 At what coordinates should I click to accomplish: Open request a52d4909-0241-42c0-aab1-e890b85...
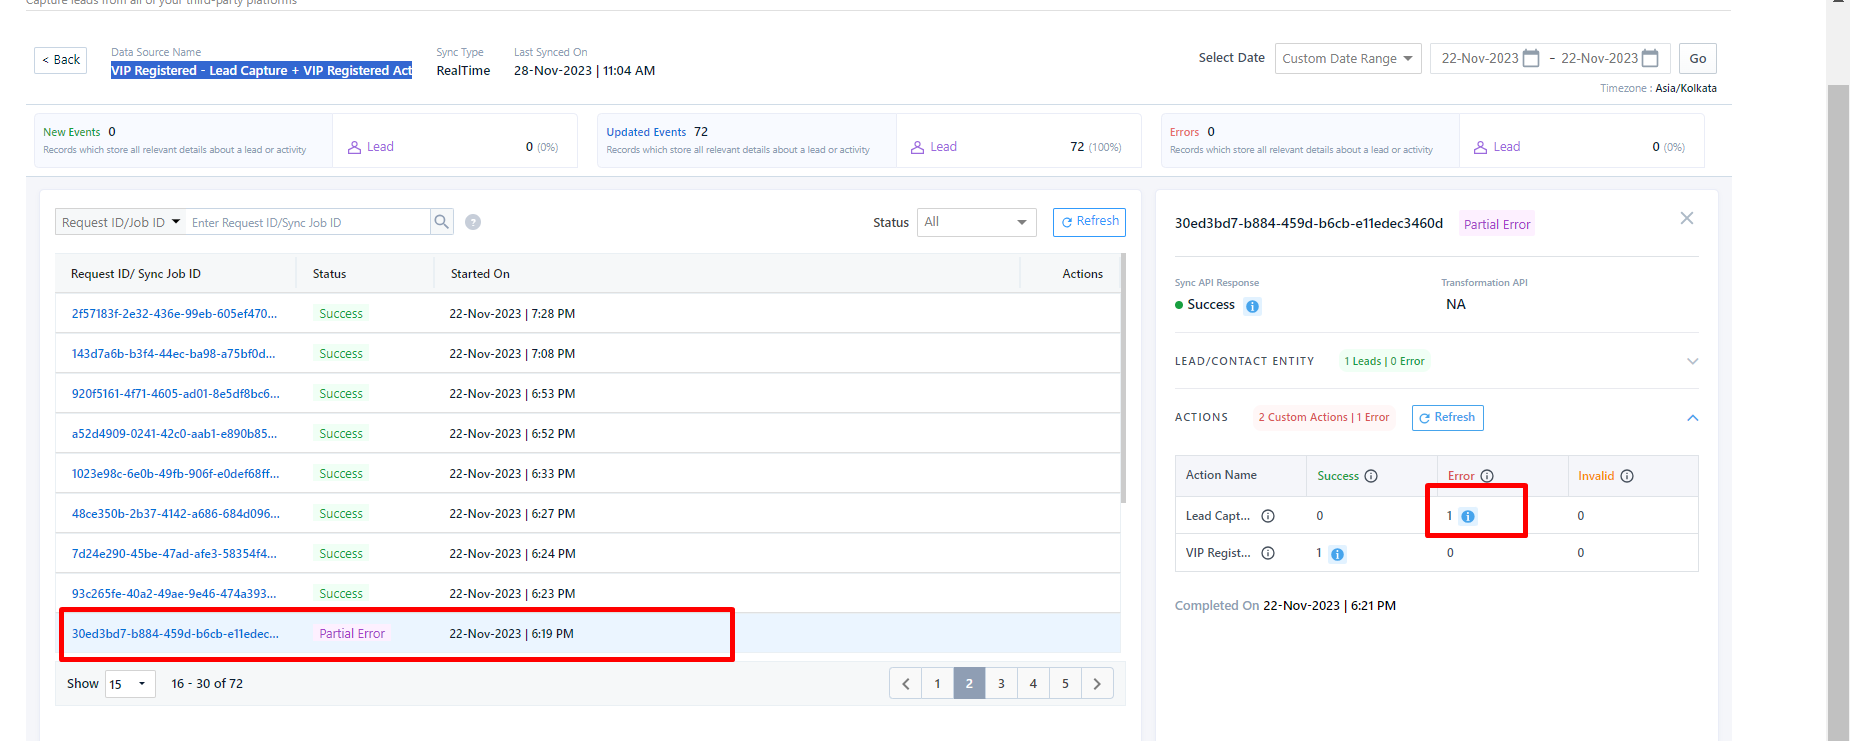pyautogui.click(x=174, y=434)
